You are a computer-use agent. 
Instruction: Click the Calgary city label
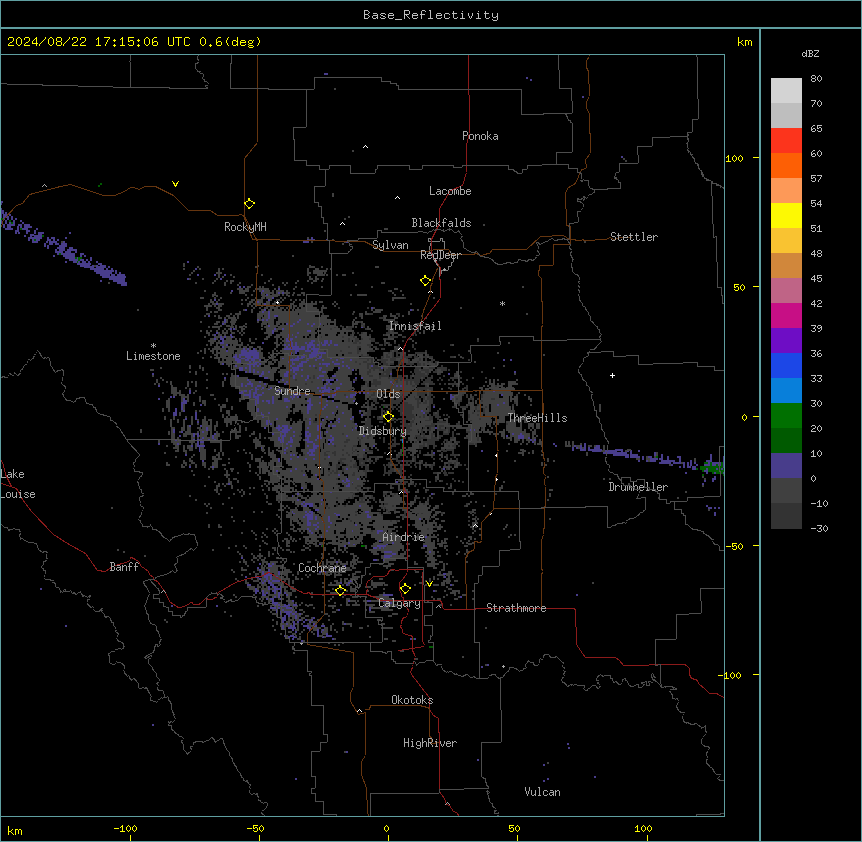pyautogui.click(x=399, y=603)
